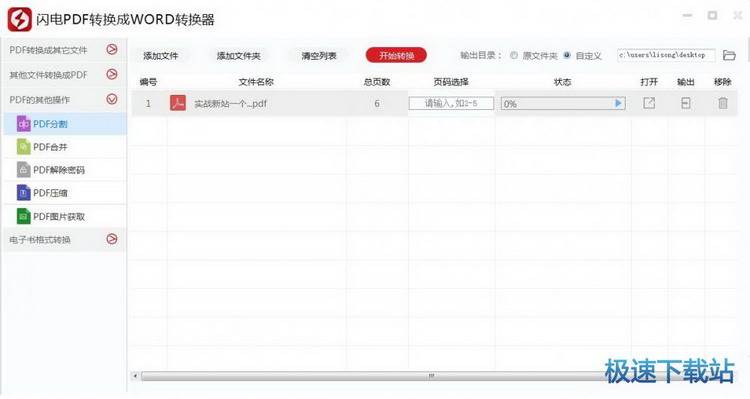Image resolution: width=750 pixels, height=399 pixels.
Task: Click the 编号 column header
Action: click(x=148, y=82)
